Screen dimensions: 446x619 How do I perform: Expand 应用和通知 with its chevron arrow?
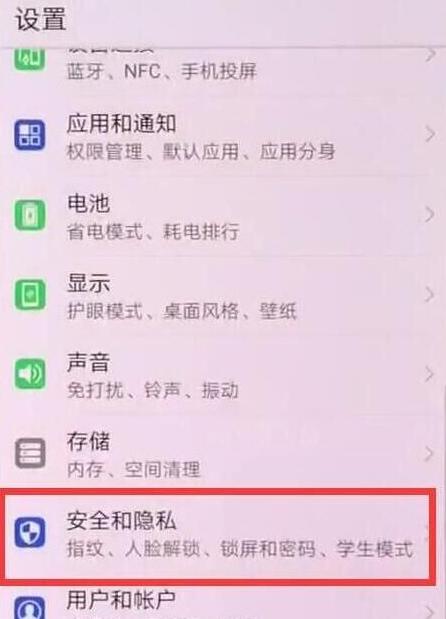pyautogui.click(x=429, y=135)
